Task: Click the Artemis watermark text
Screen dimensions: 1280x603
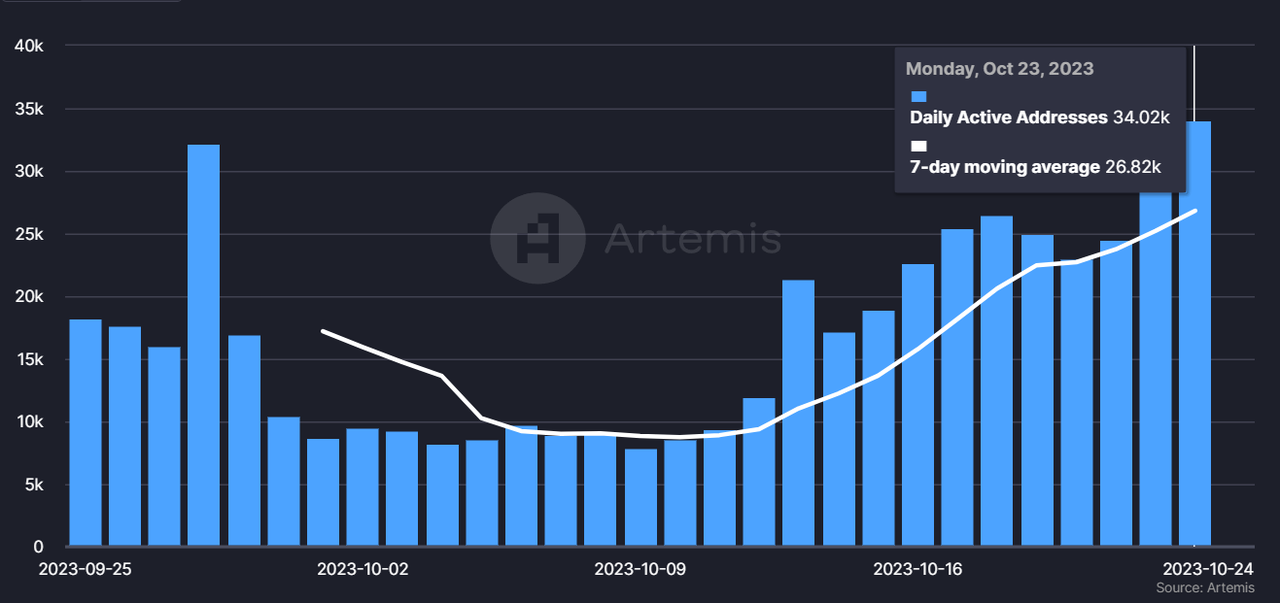Action: pyautogui.click(x=692, y=239)
